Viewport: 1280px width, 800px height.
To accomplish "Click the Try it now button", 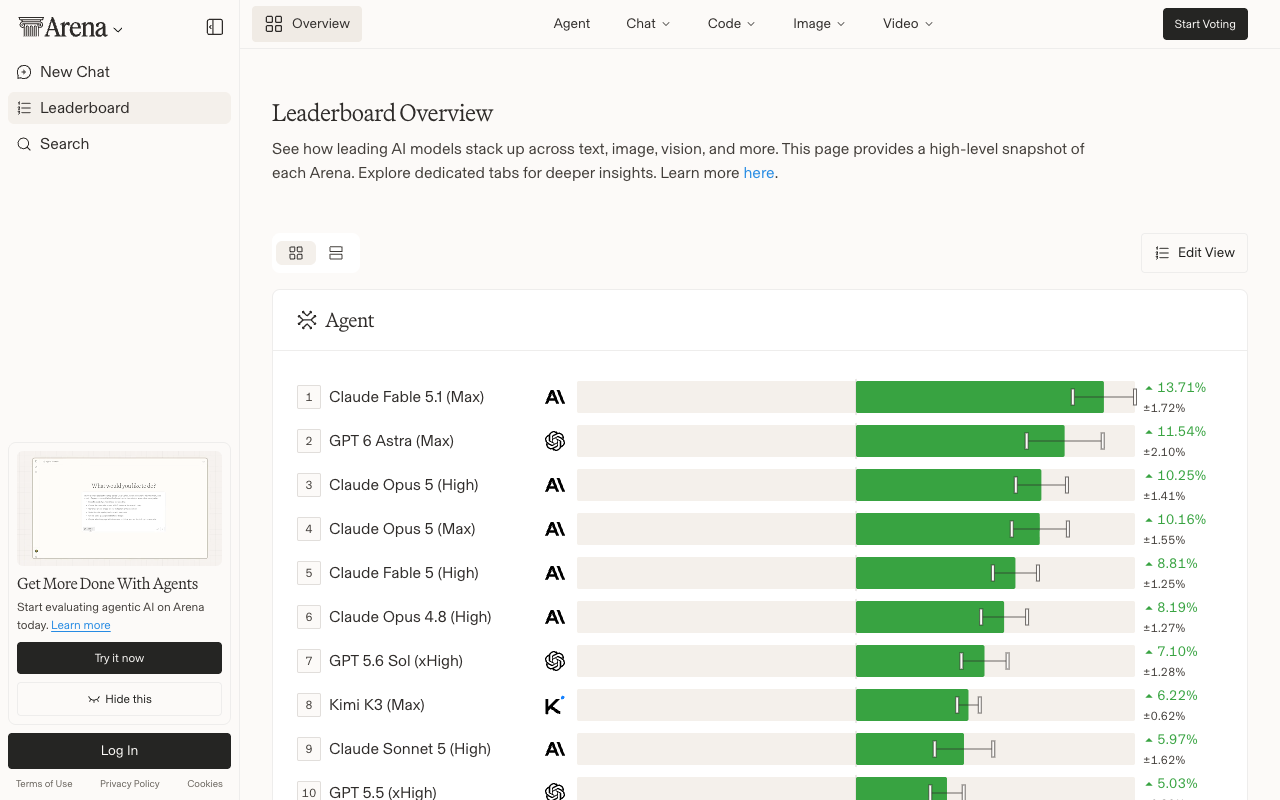I will tap(119, 658).
